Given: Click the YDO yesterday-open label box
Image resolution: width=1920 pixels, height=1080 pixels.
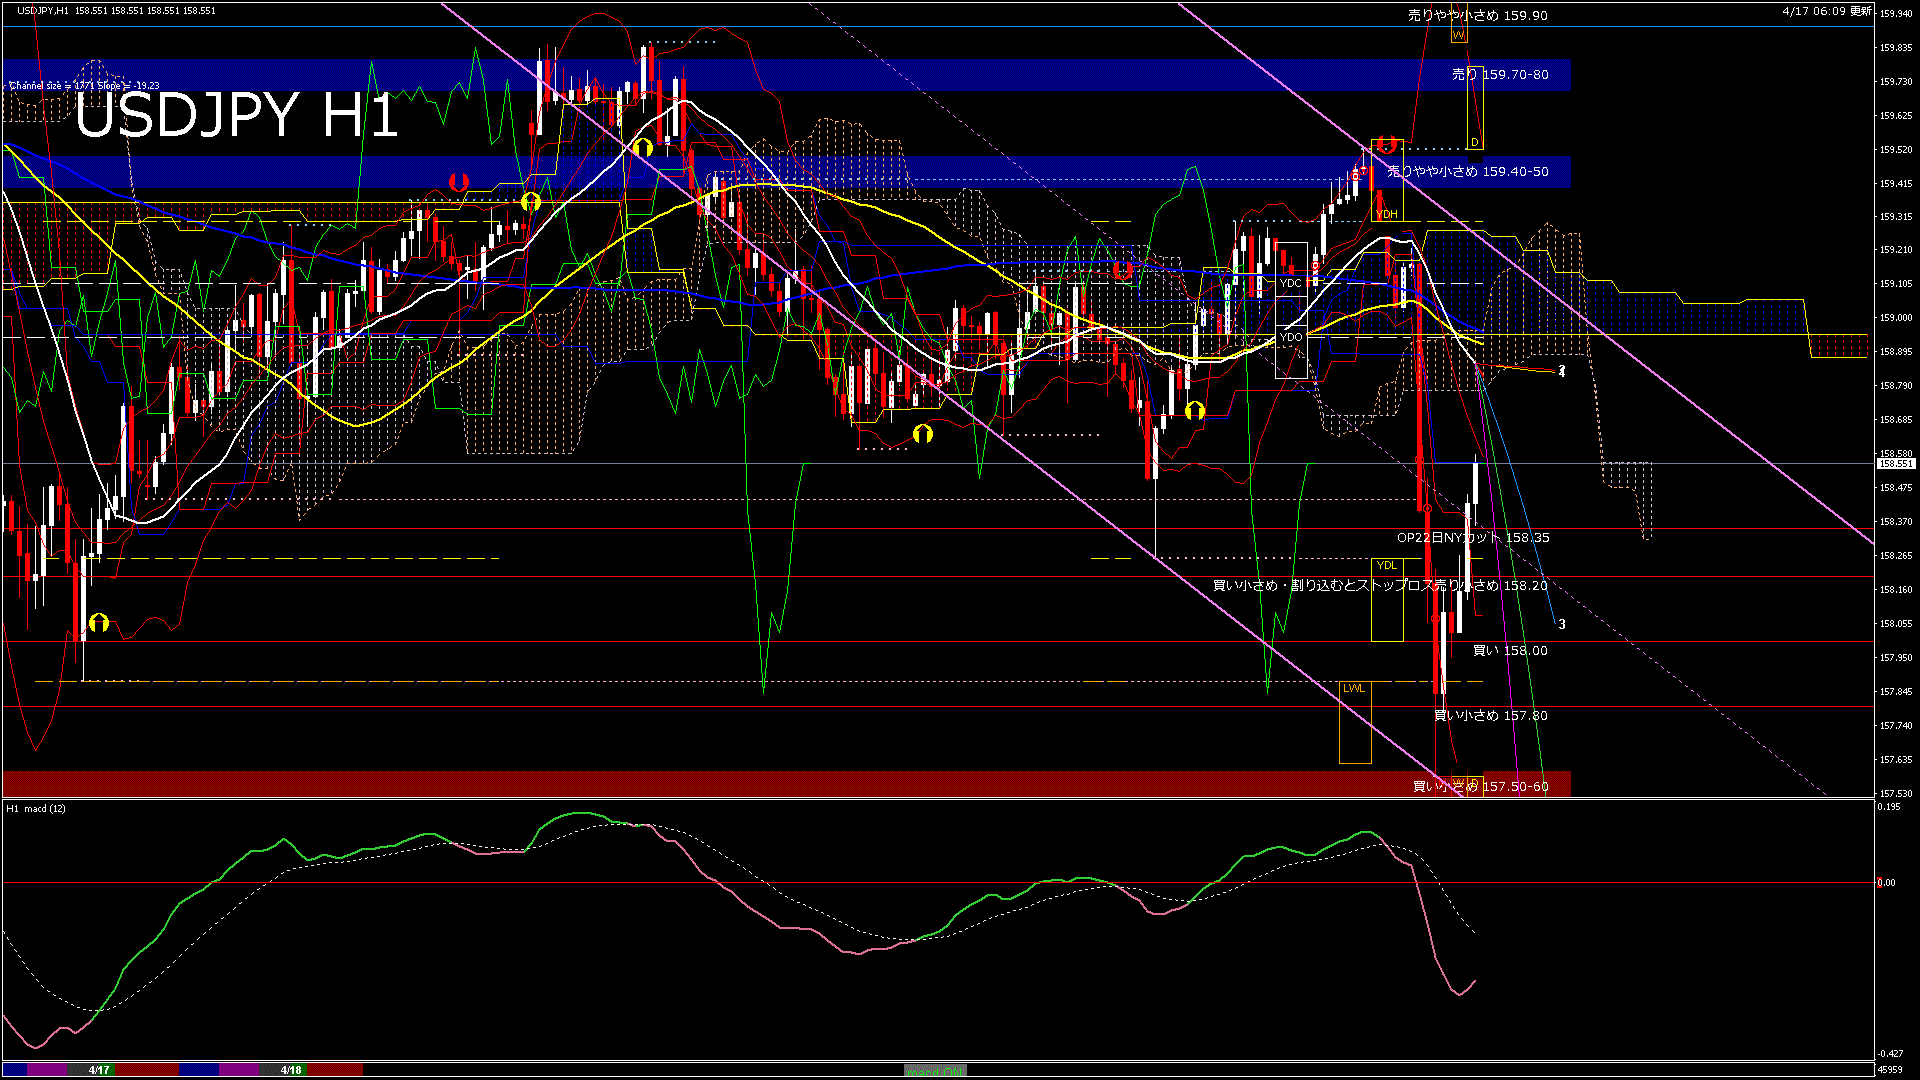Looking at the screenshot, I should [x=1291, y=337].
